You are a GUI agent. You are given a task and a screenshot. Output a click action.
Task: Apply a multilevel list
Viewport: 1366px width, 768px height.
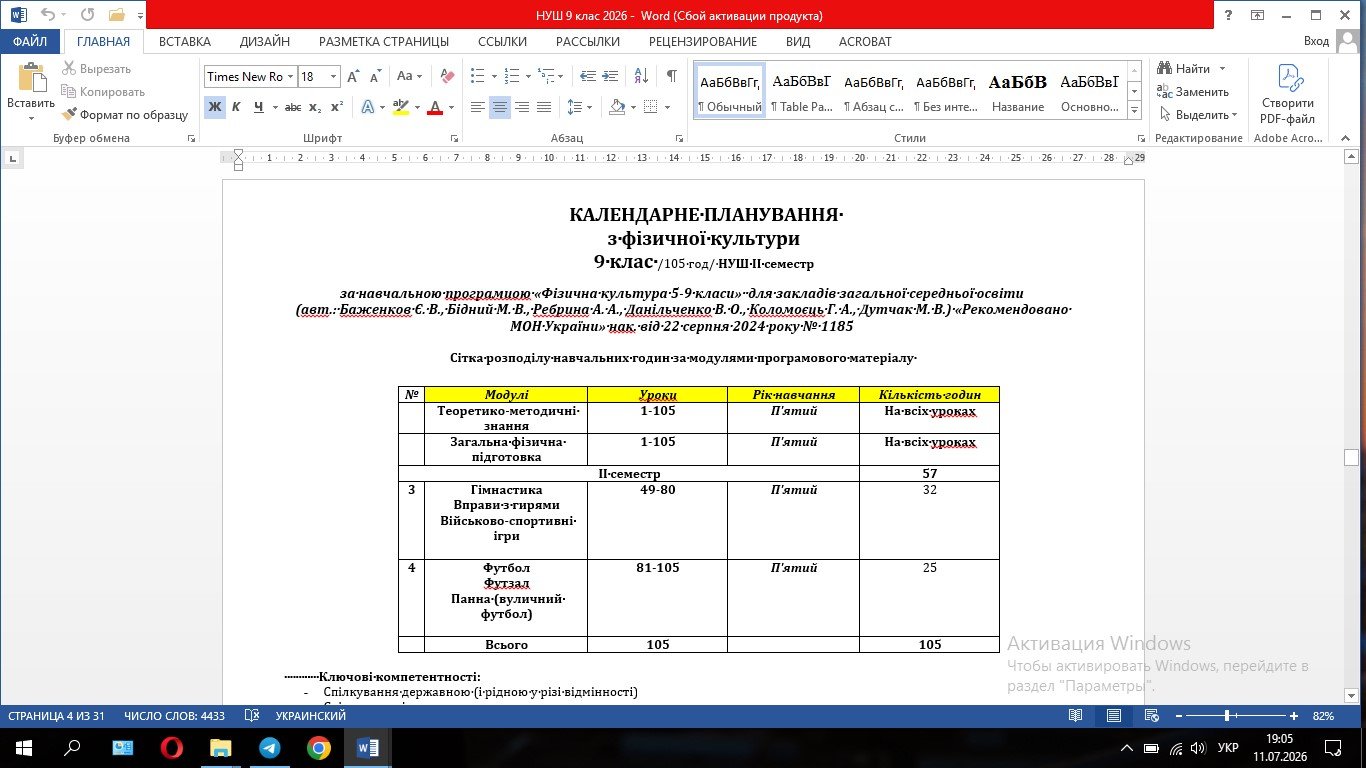tap(545, 76)
